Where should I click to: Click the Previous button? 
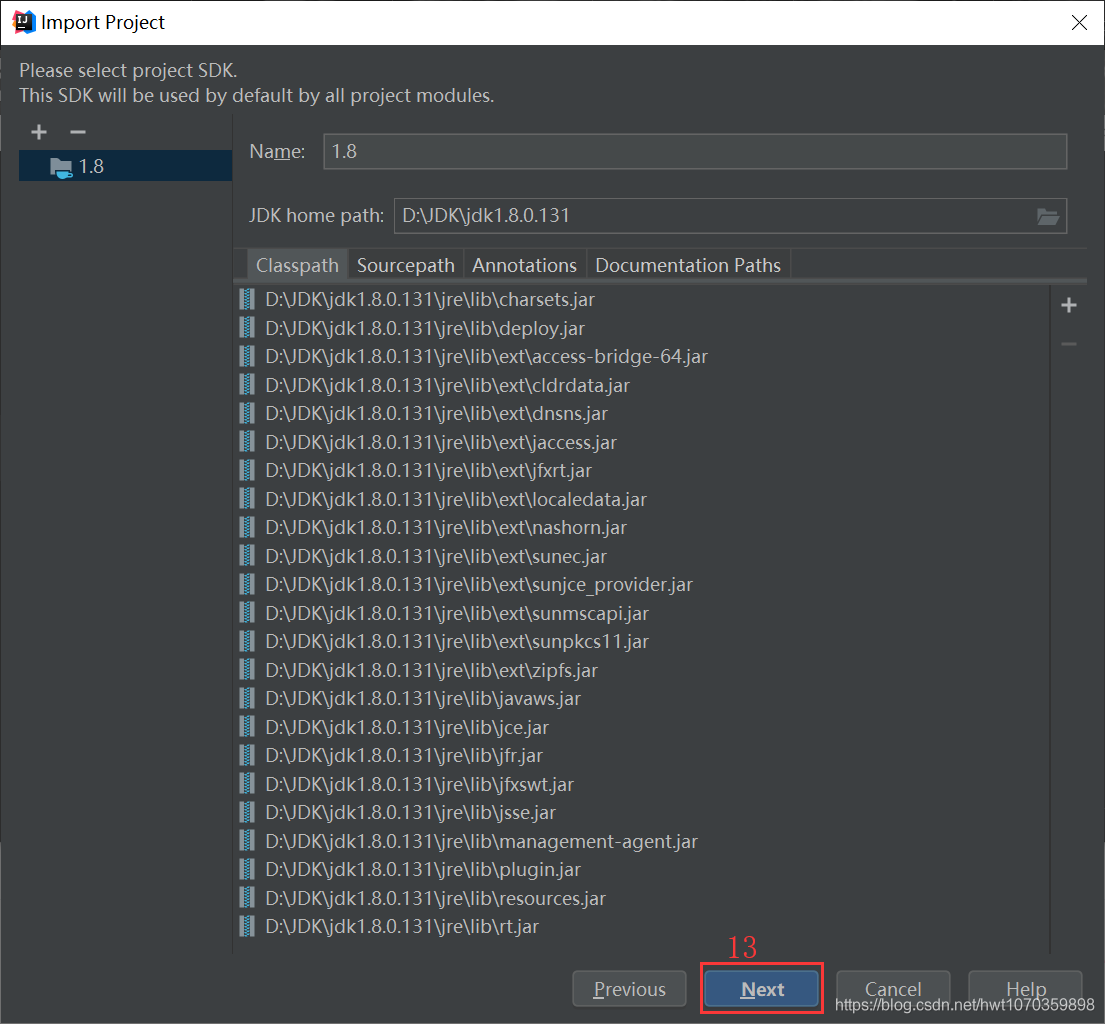(629, 989)
